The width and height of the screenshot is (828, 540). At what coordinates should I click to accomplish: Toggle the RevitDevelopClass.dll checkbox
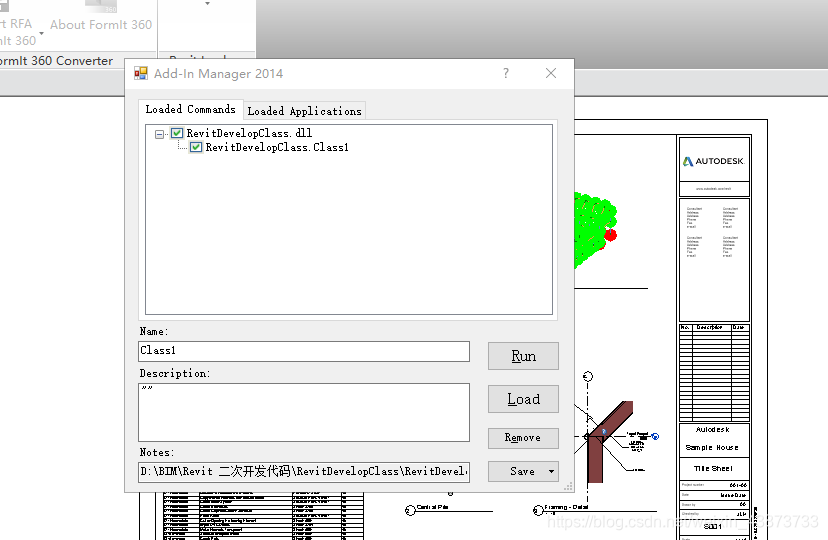(x=177, y=133)
